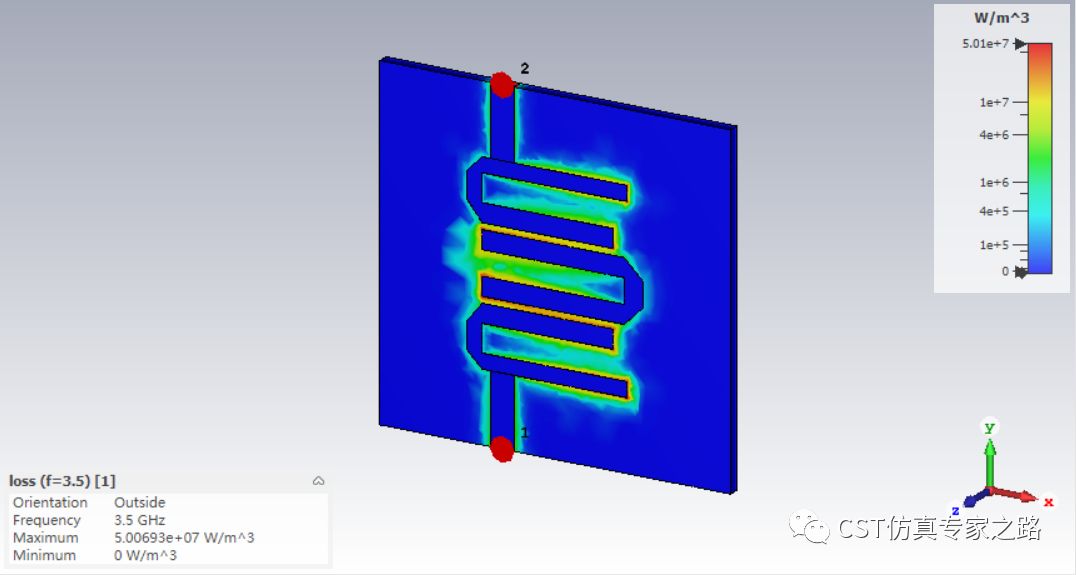Viewport: 1076px width, 575px height.
Task: Click the 'loss (f=3.5) [1]' panel title
Action: click(x=62, y=481)
